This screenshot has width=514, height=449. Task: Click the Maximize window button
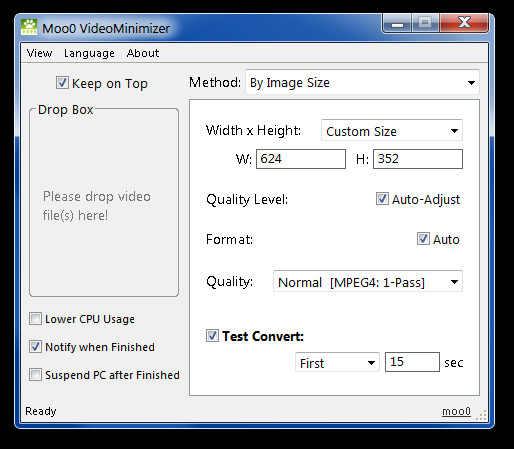point(425,23)
